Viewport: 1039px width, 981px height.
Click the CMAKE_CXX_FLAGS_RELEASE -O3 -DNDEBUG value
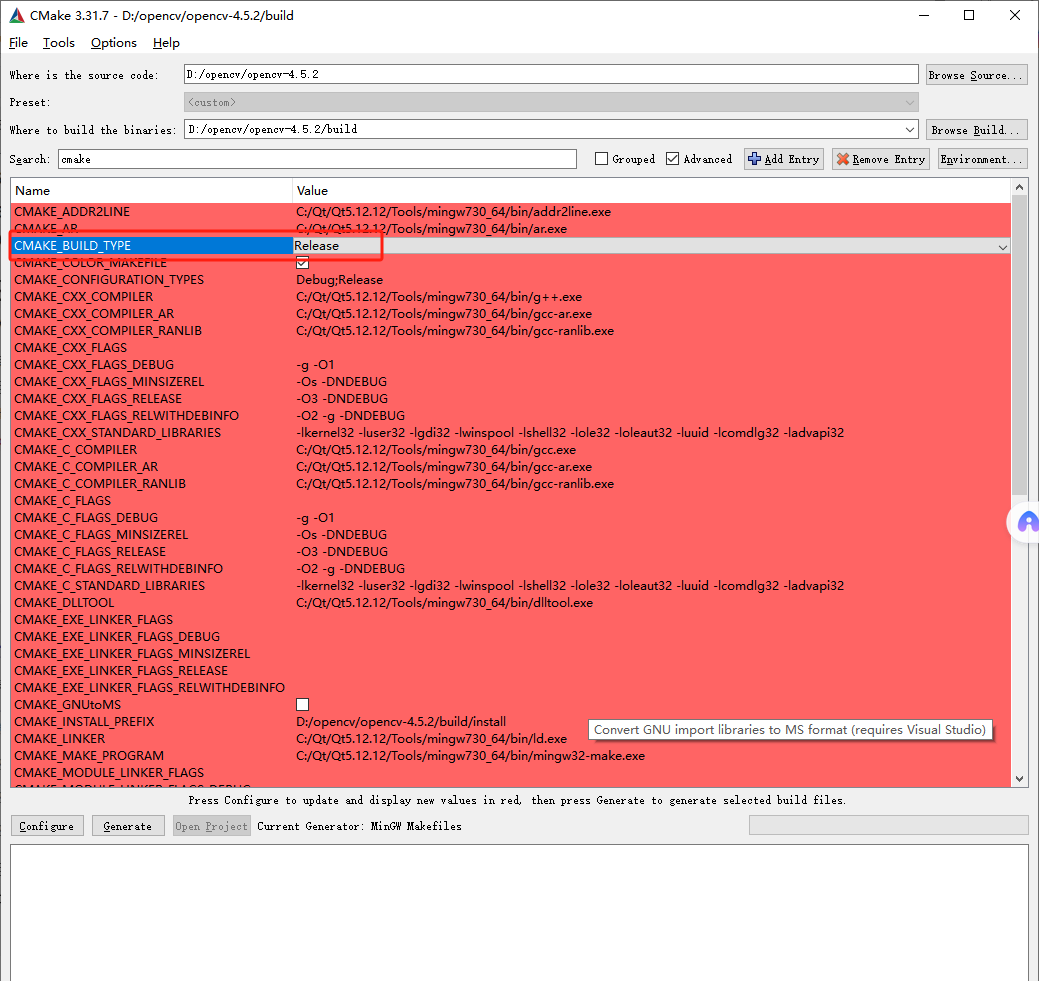click(x=342, y=399)
